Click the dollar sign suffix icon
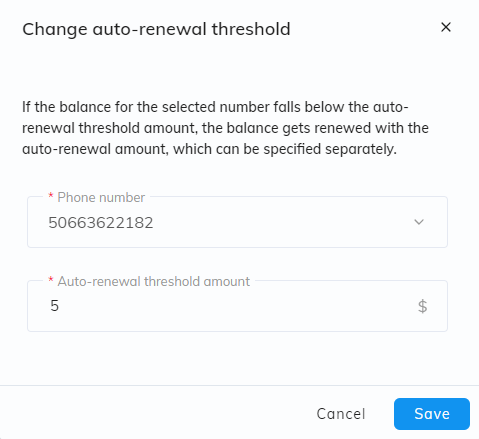Image resolution: width=479 pixels, height=439 pixels. pyautogui.click(x=422, y=306)
